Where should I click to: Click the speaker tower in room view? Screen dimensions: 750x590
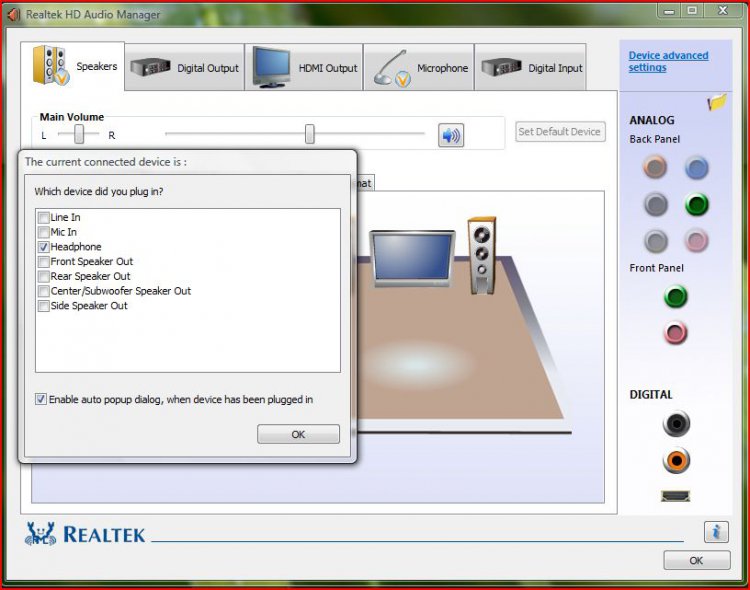point(482,255)
